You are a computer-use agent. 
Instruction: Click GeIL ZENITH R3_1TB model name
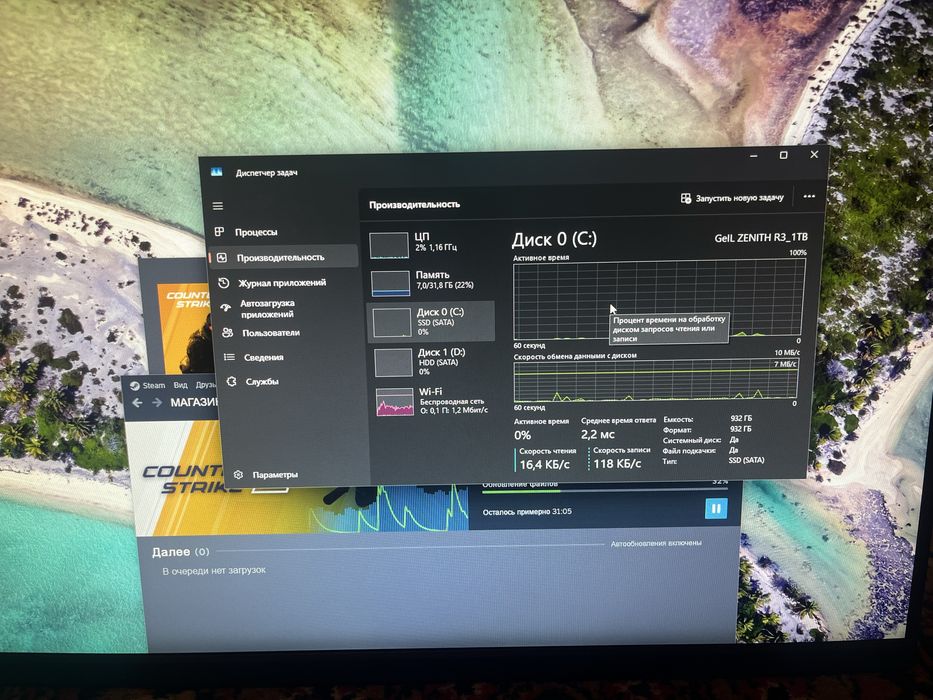761,238
